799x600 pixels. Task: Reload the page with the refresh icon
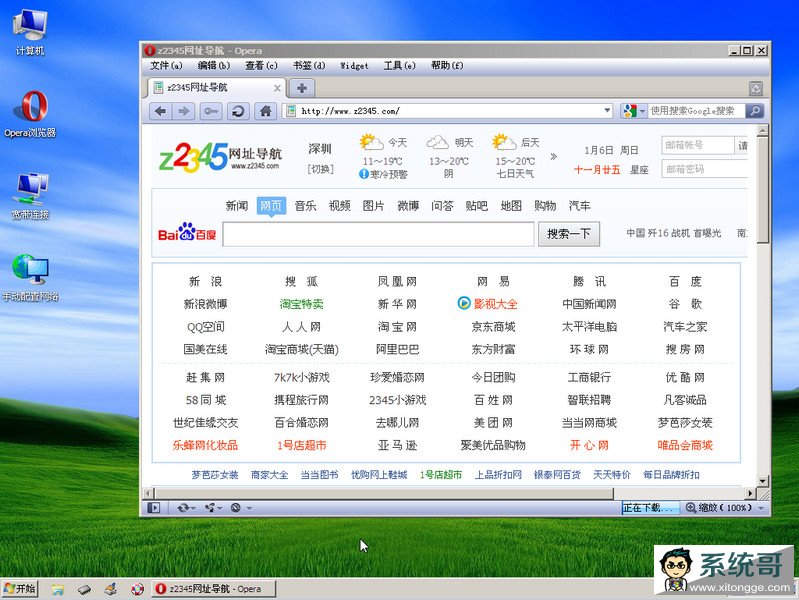(238, 111)
